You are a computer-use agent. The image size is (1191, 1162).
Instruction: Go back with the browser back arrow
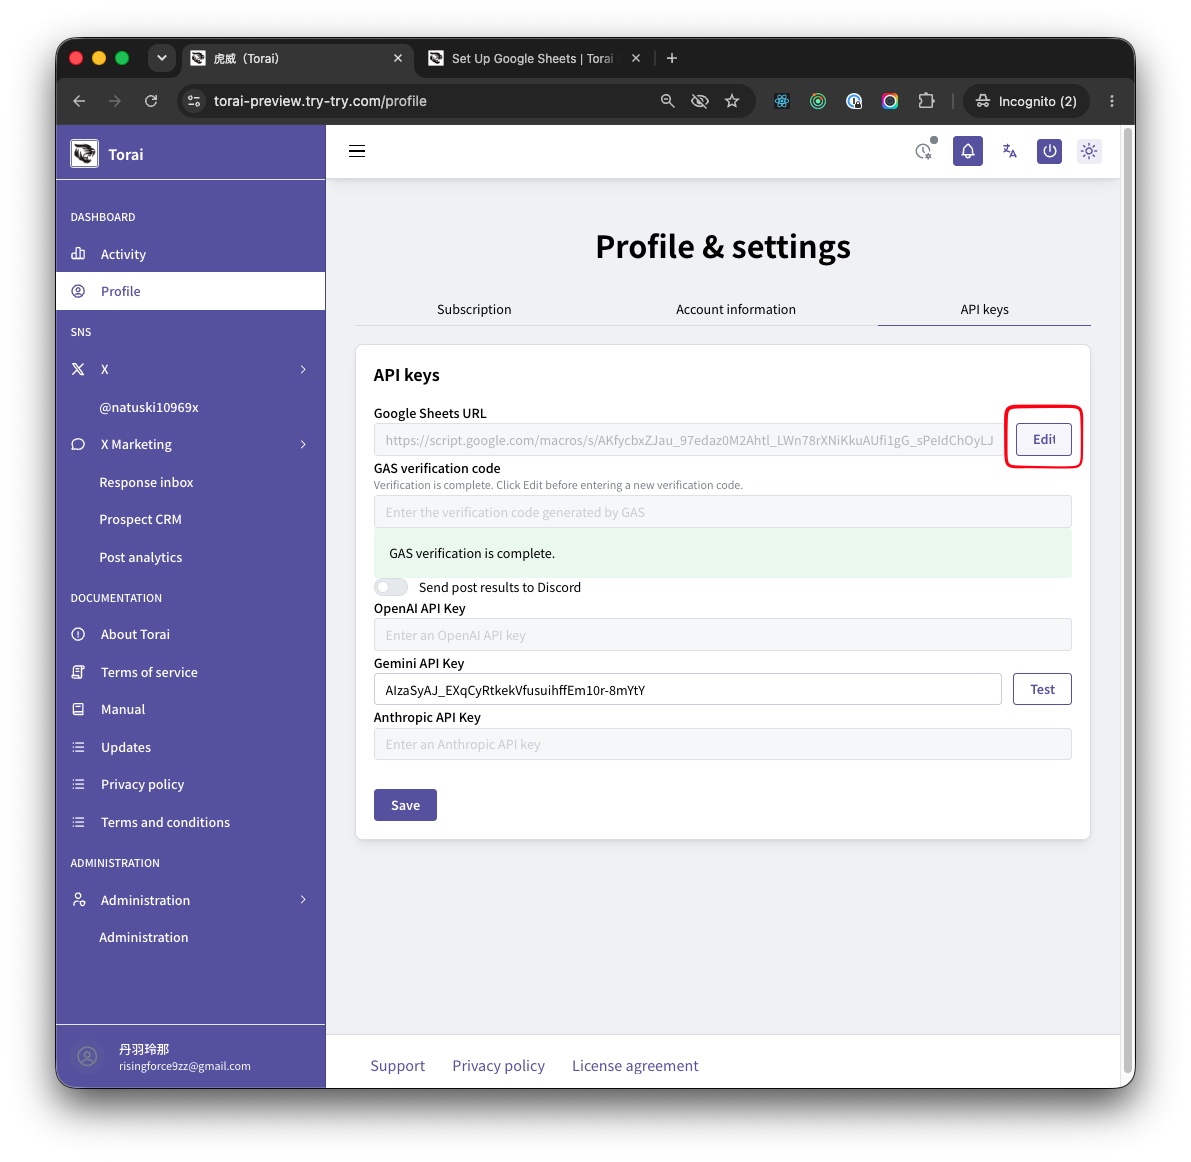pyautogui.click(x=79, y=101)
